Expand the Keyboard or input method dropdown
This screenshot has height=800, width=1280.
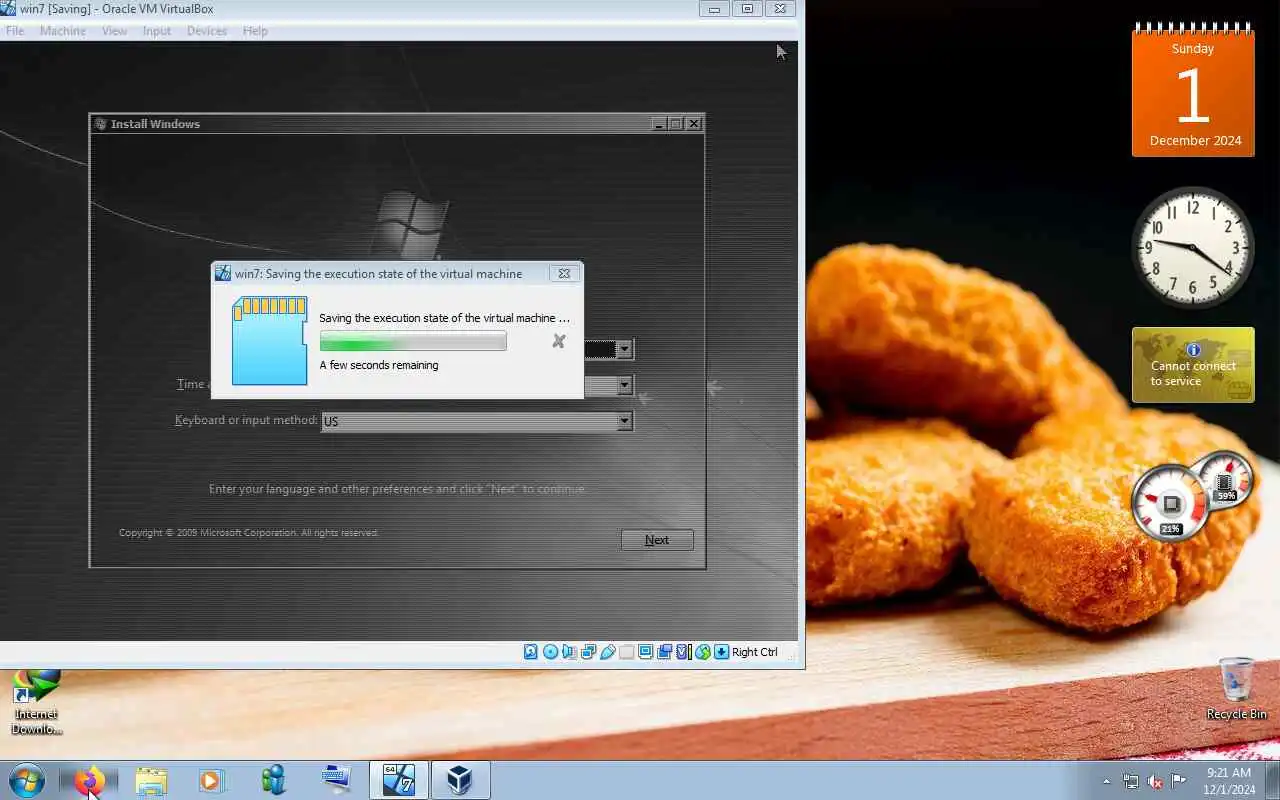(625, 421)
